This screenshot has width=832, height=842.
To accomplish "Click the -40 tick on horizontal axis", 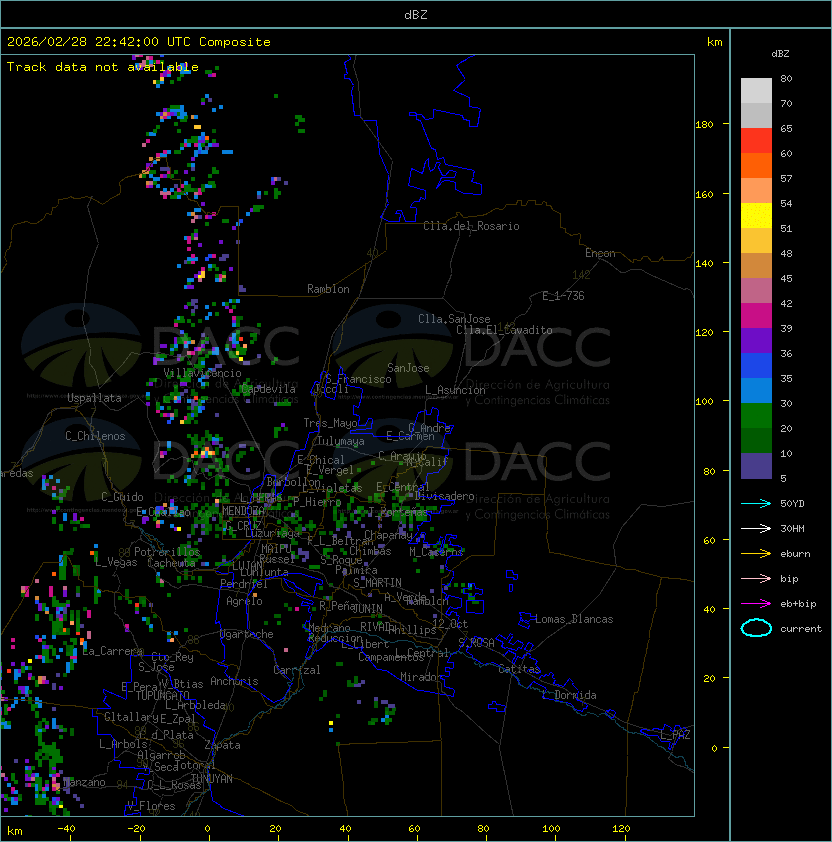I will pos(66,829).
